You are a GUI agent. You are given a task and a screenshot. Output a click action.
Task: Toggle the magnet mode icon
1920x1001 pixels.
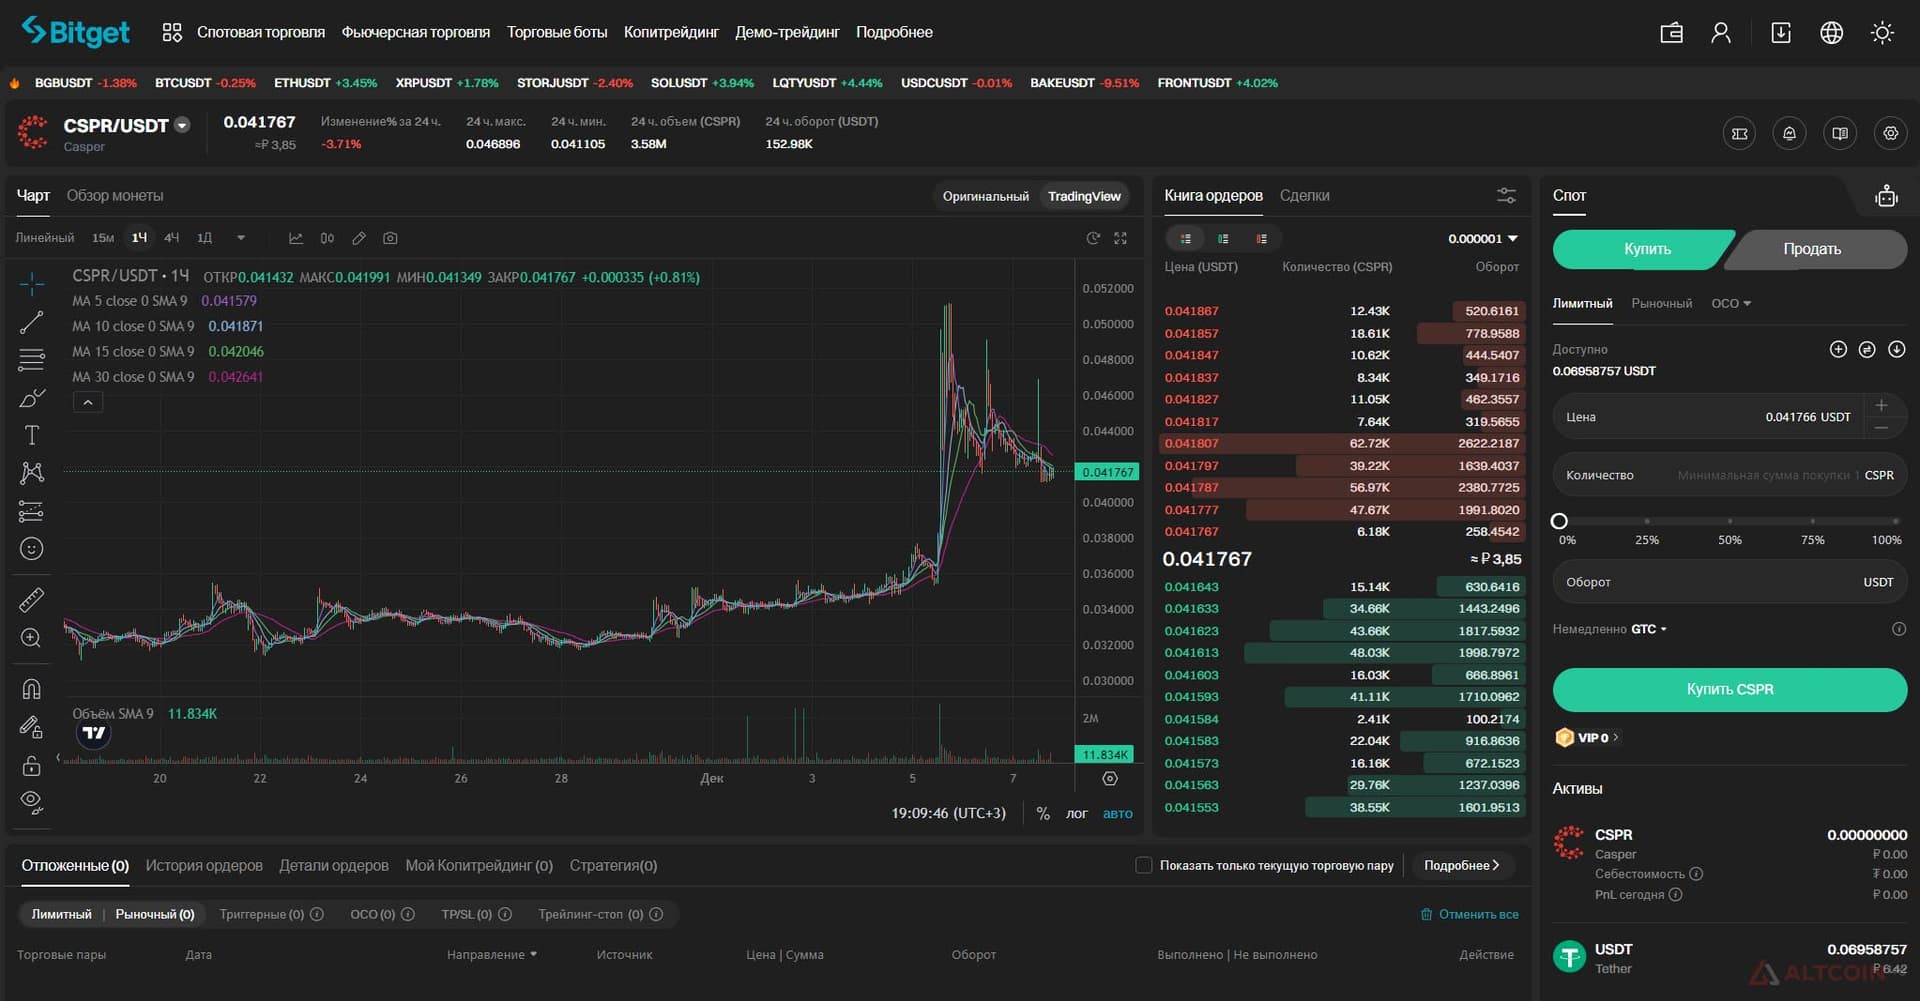[31, 689]
